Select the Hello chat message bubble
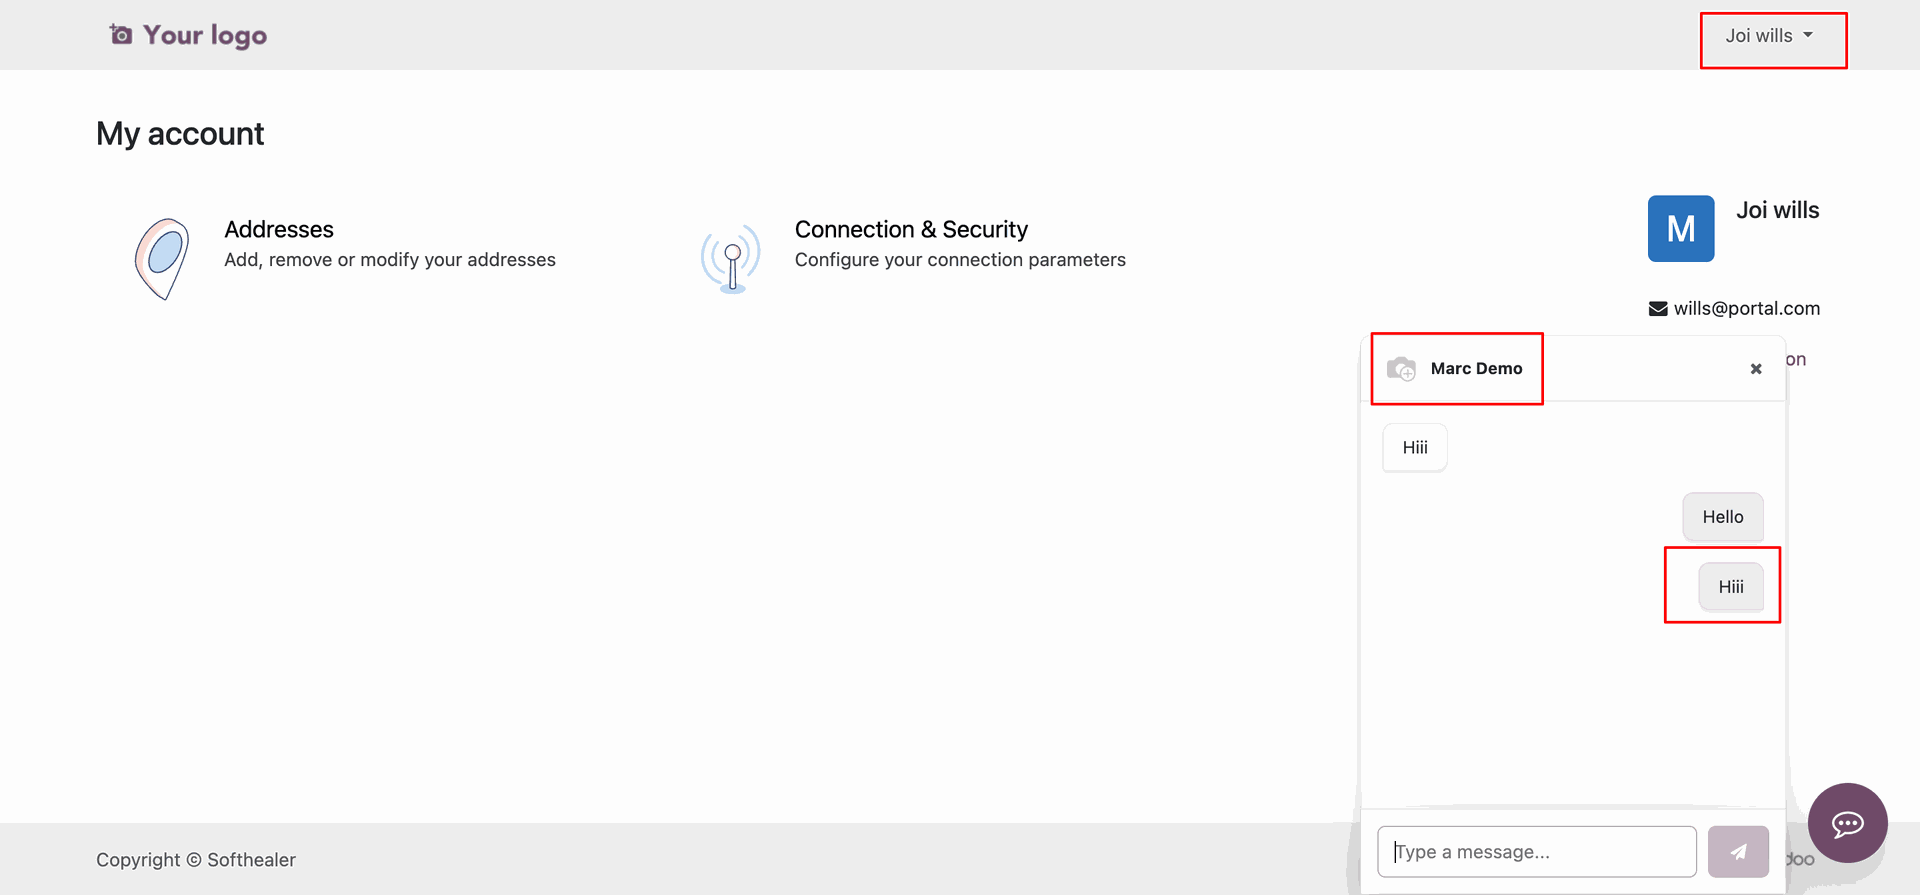1920x895 pixels. (x=1723, y=517)
